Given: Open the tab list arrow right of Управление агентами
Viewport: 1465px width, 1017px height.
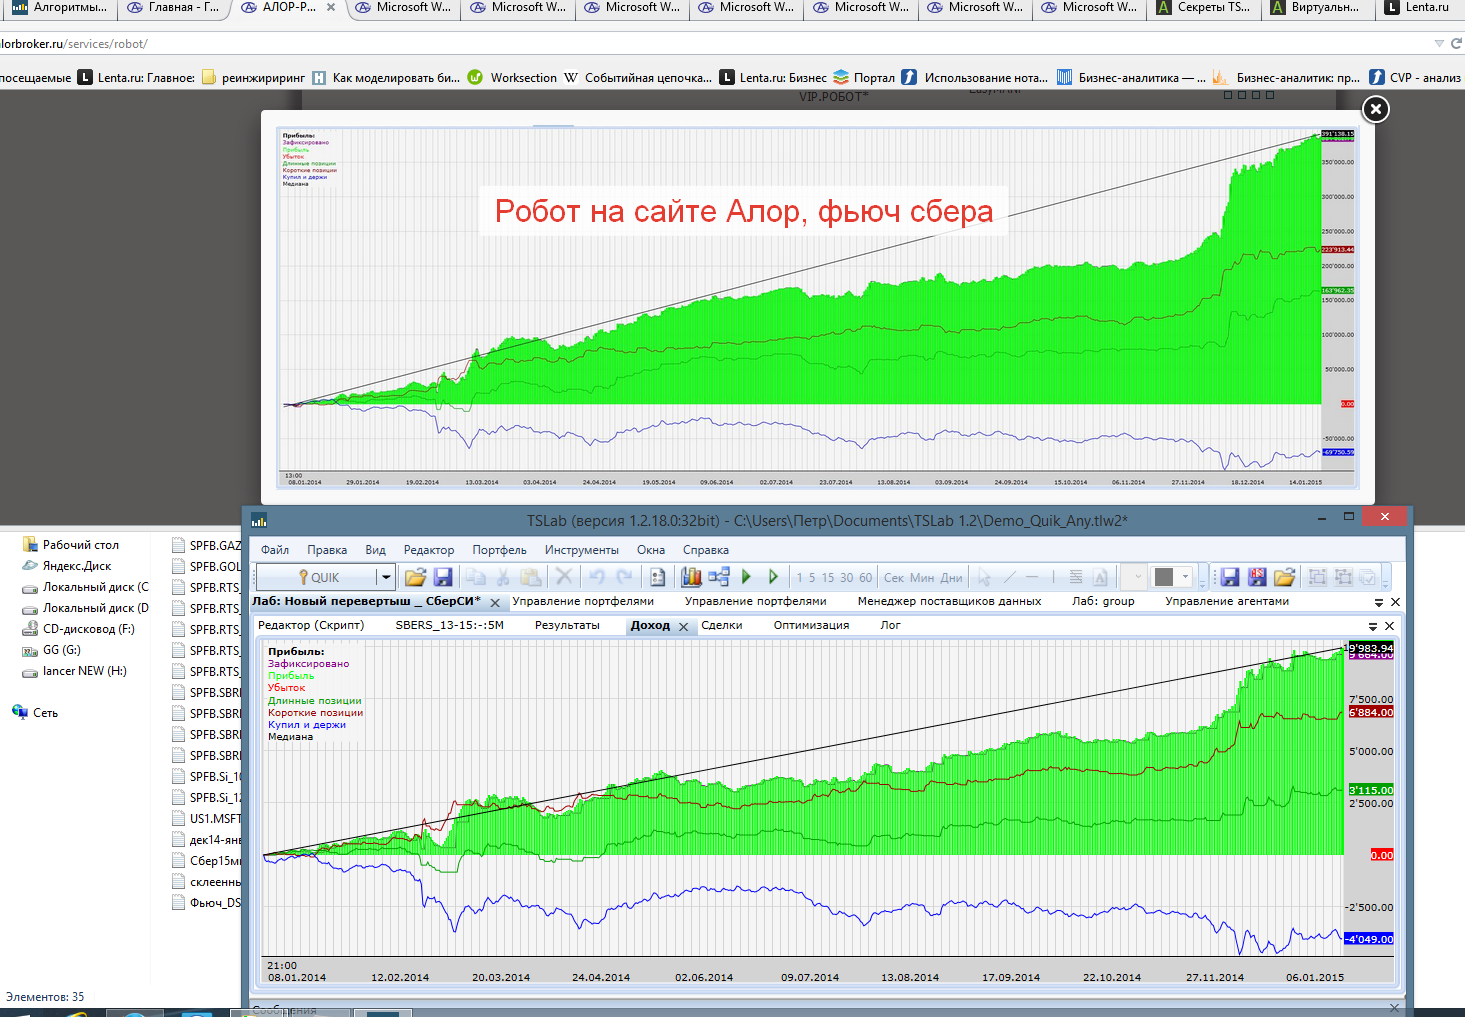Looking at the screenshot, I should (x=1378, y=602).
